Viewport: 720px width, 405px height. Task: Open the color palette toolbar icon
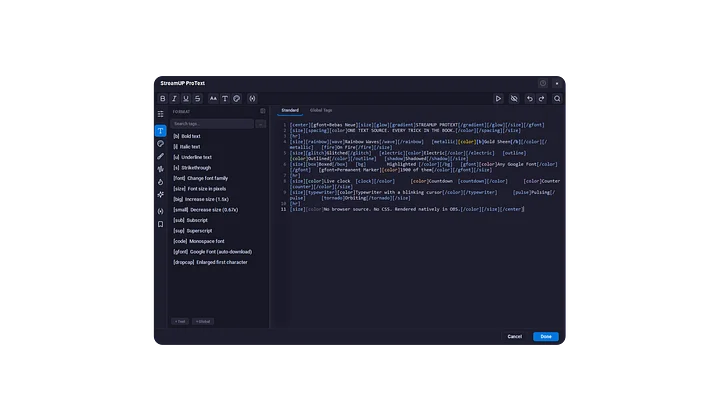tap(236, 99)
